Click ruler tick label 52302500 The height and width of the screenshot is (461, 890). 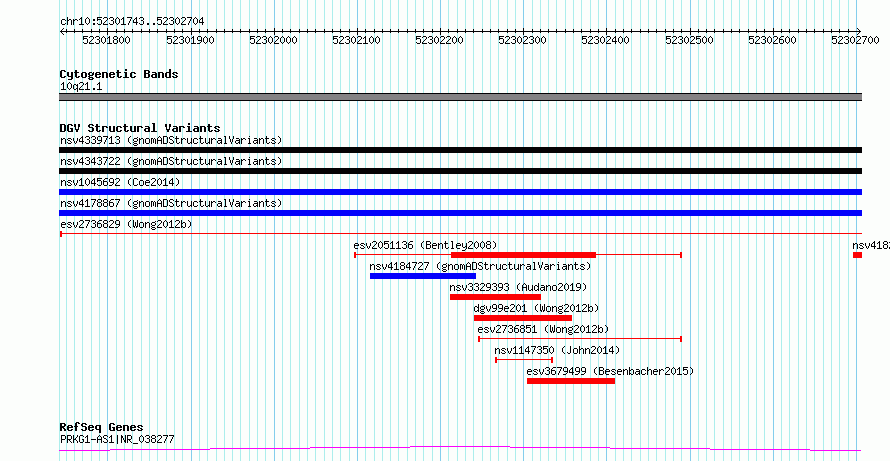point(690,40)
